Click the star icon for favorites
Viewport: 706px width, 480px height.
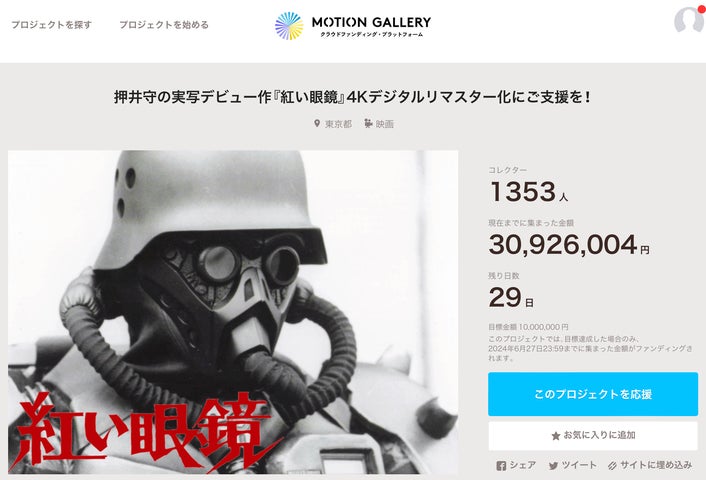click(x=556, y=436)
